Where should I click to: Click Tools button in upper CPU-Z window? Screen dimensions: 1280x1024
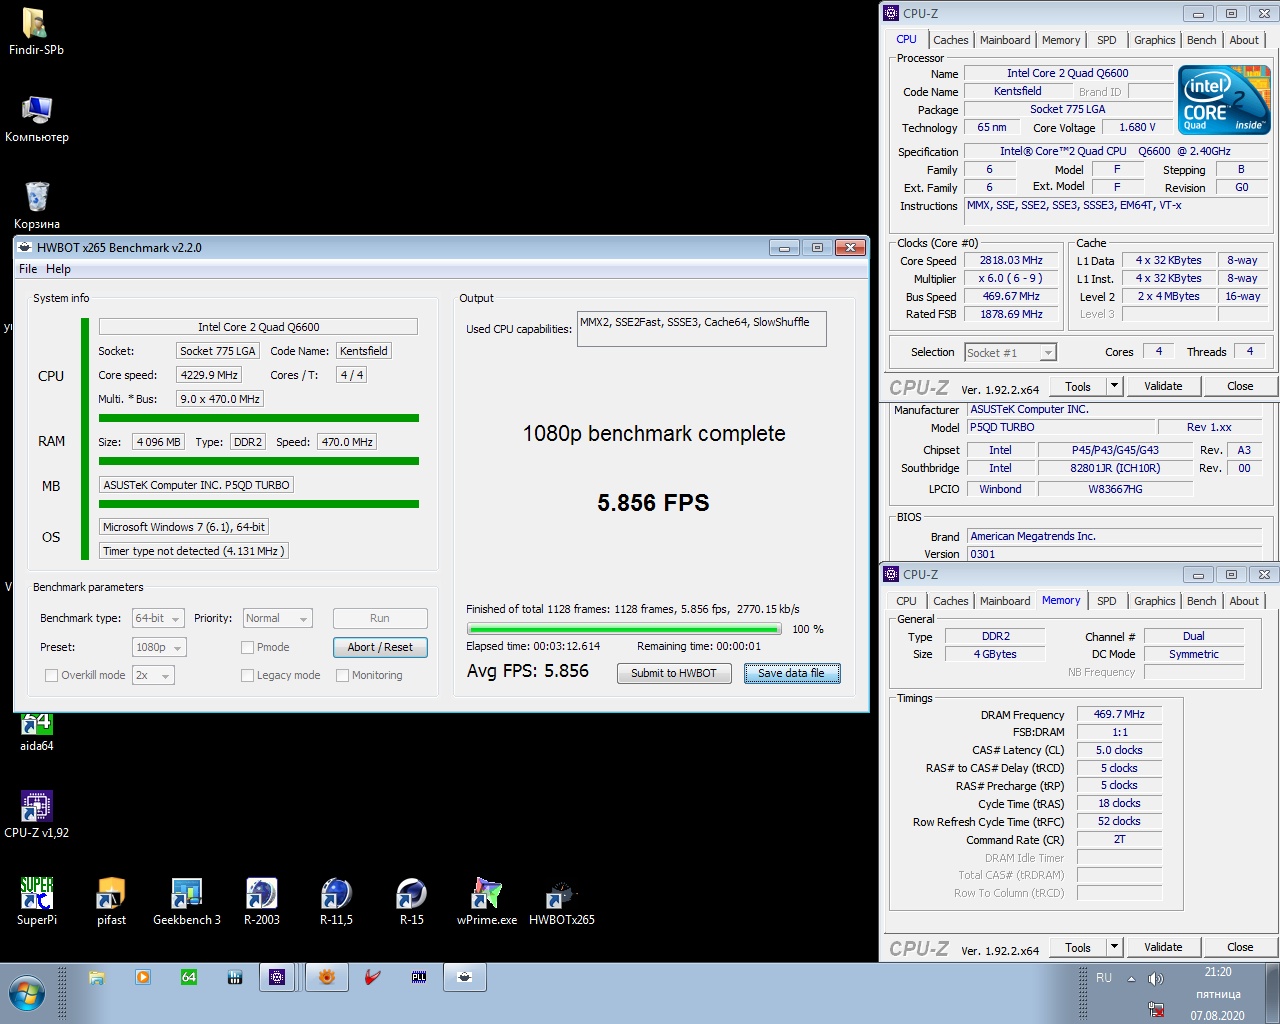pyautogui.click(x=1078, y=386)
